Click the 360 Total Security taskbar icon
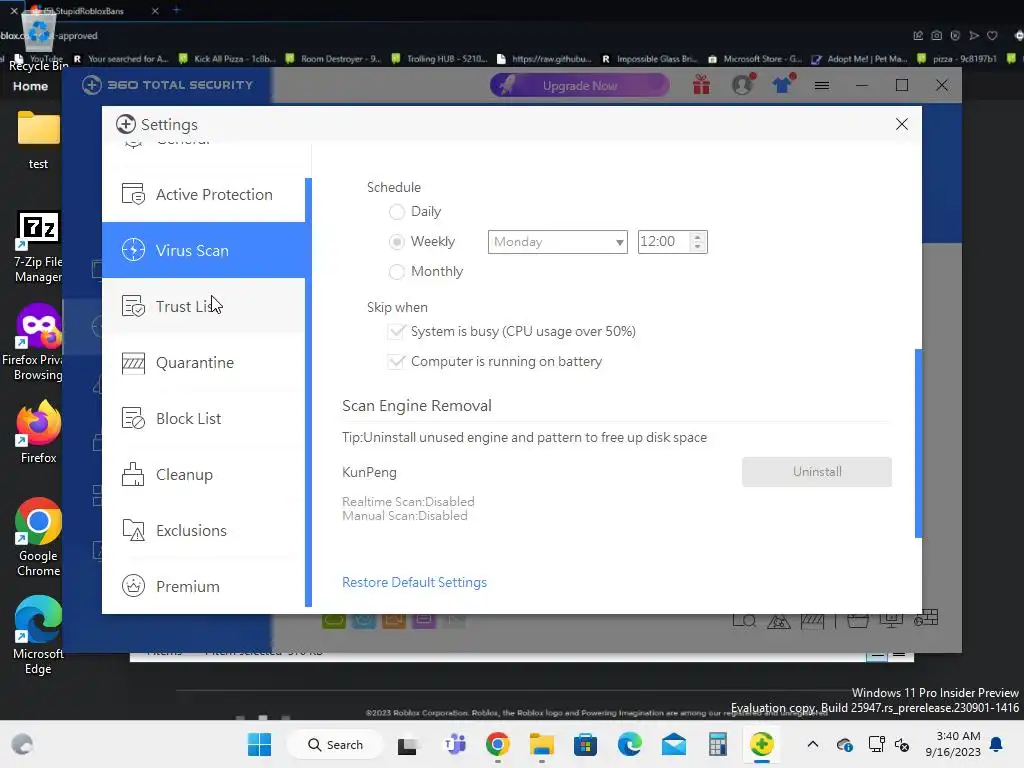 761,744
